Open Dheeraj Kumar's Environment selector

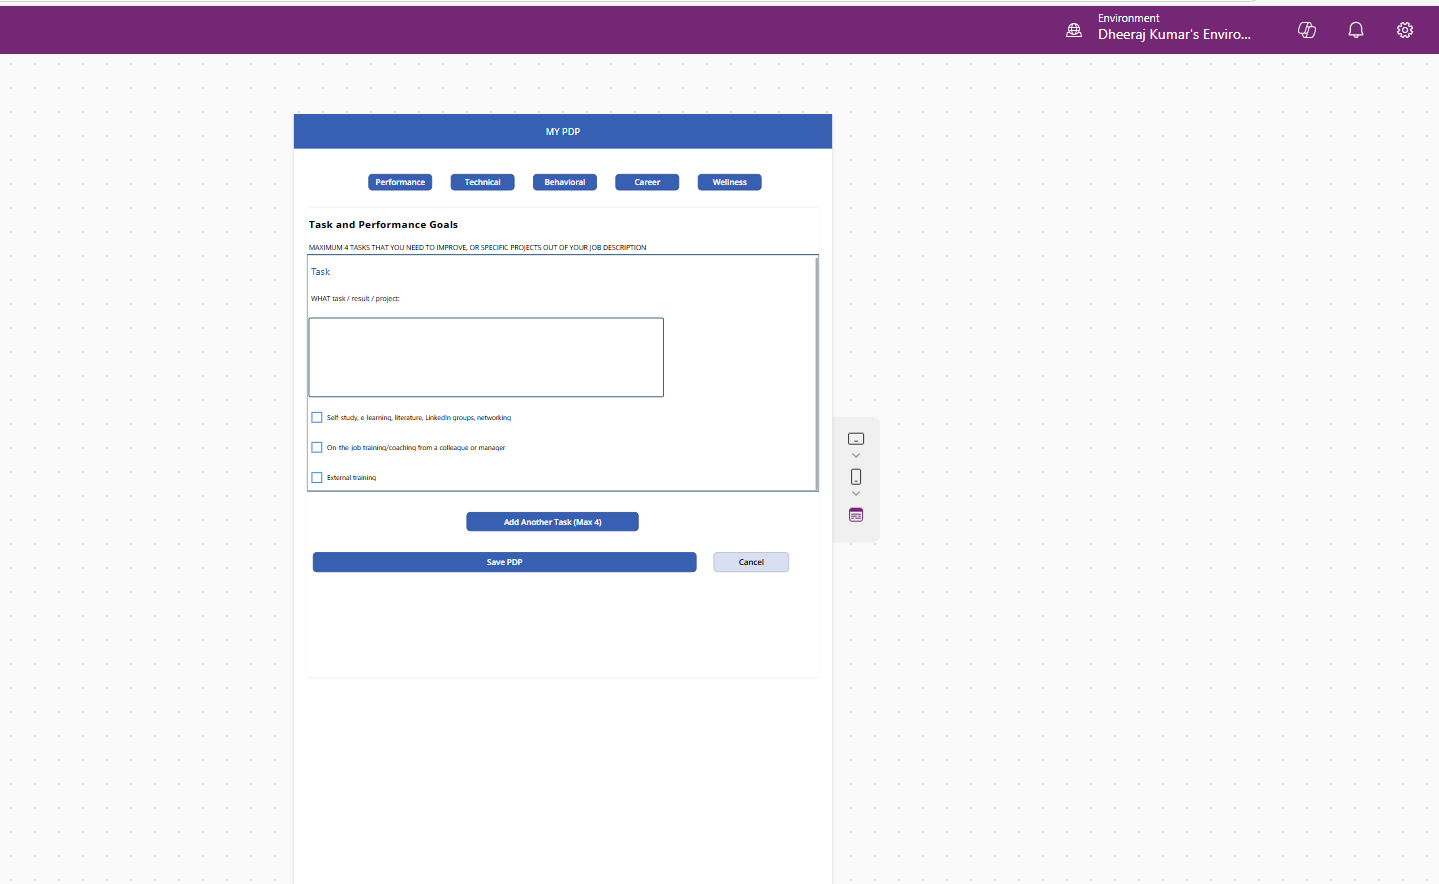click(1173, 34)
